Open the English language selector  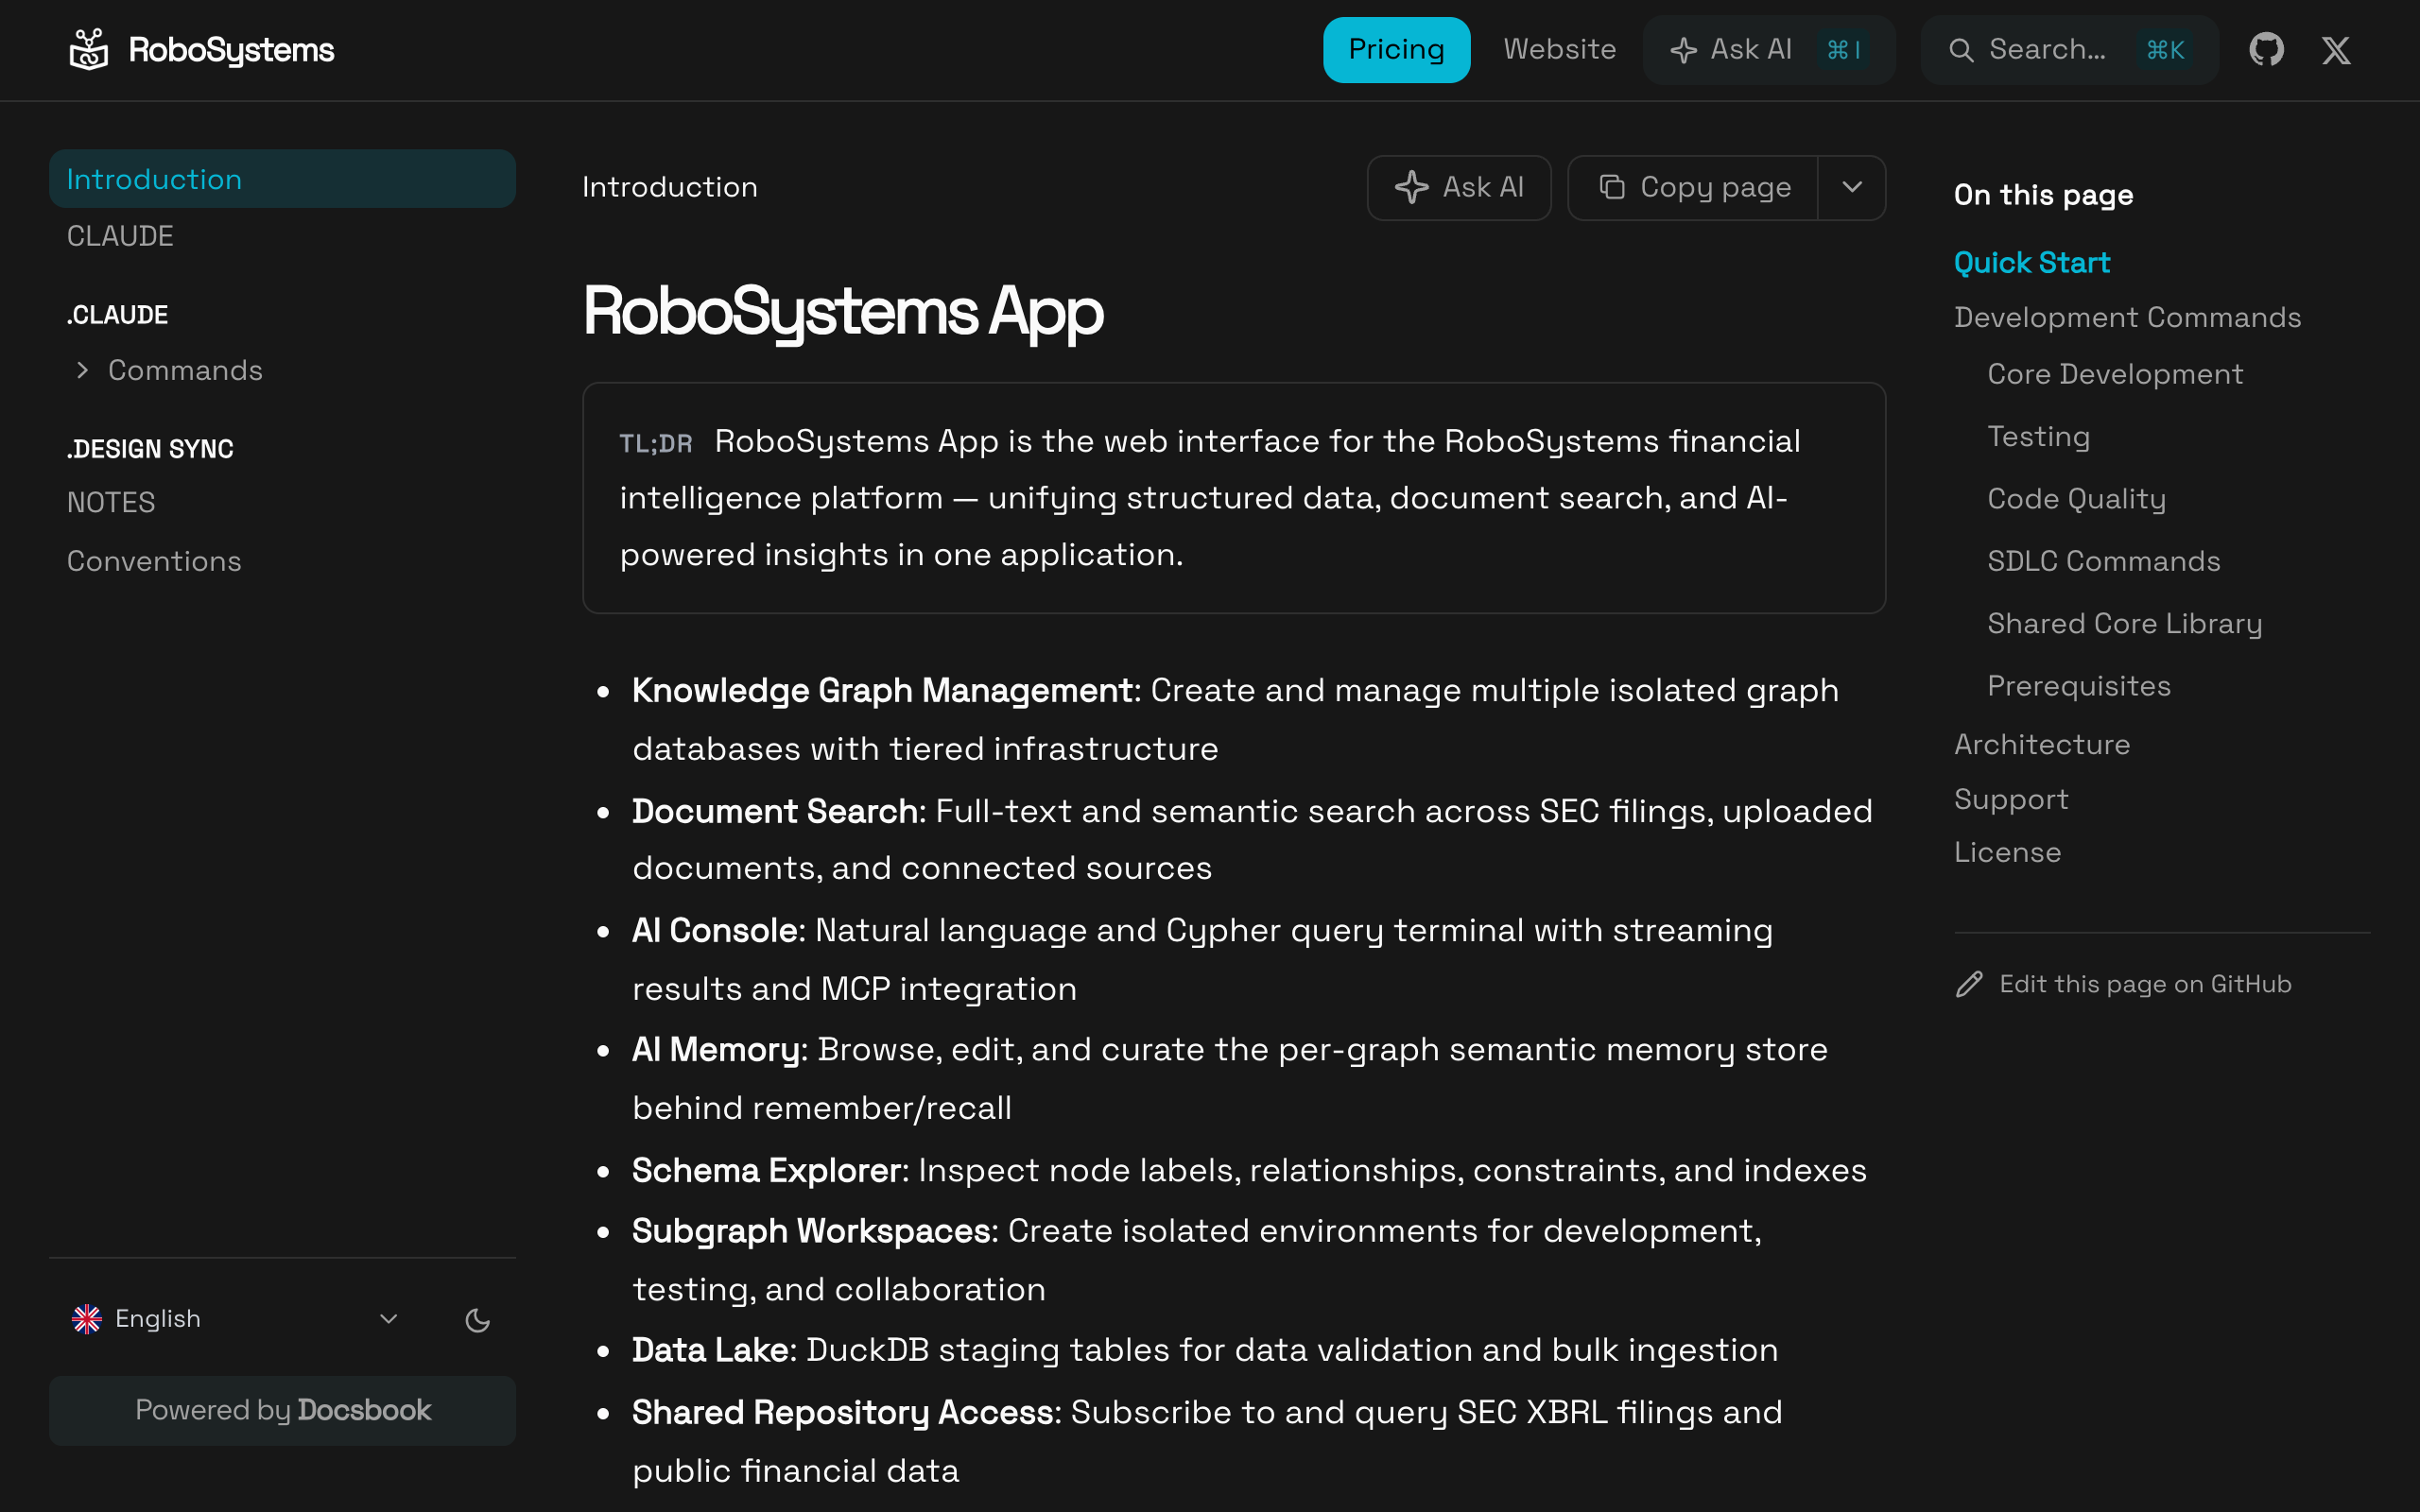click(236, 1319)
